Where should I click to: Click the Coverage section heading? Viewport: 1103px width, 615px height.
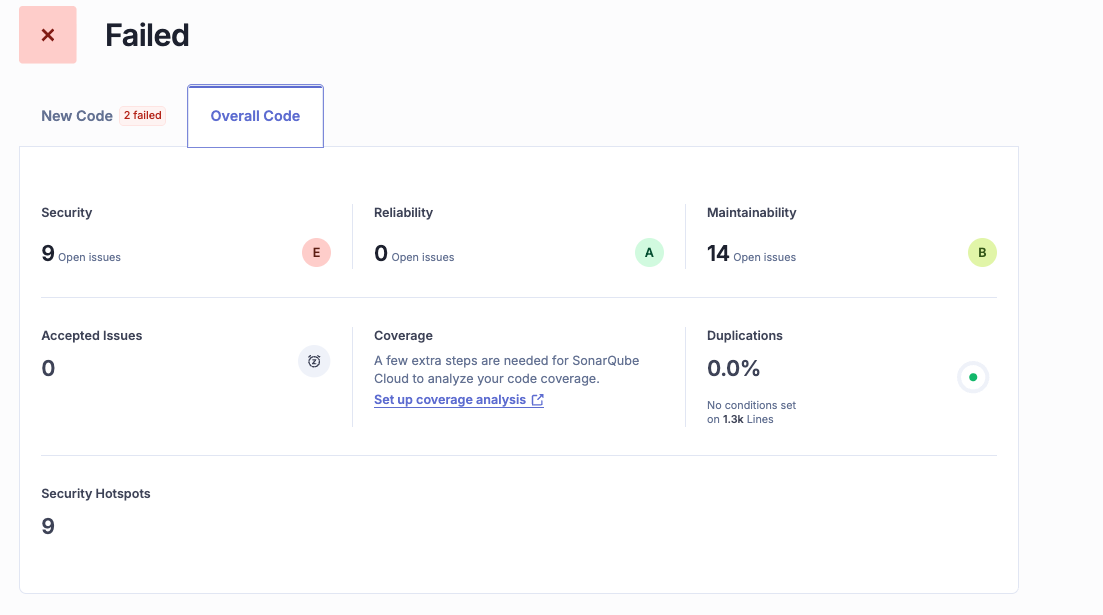(403, 336)
